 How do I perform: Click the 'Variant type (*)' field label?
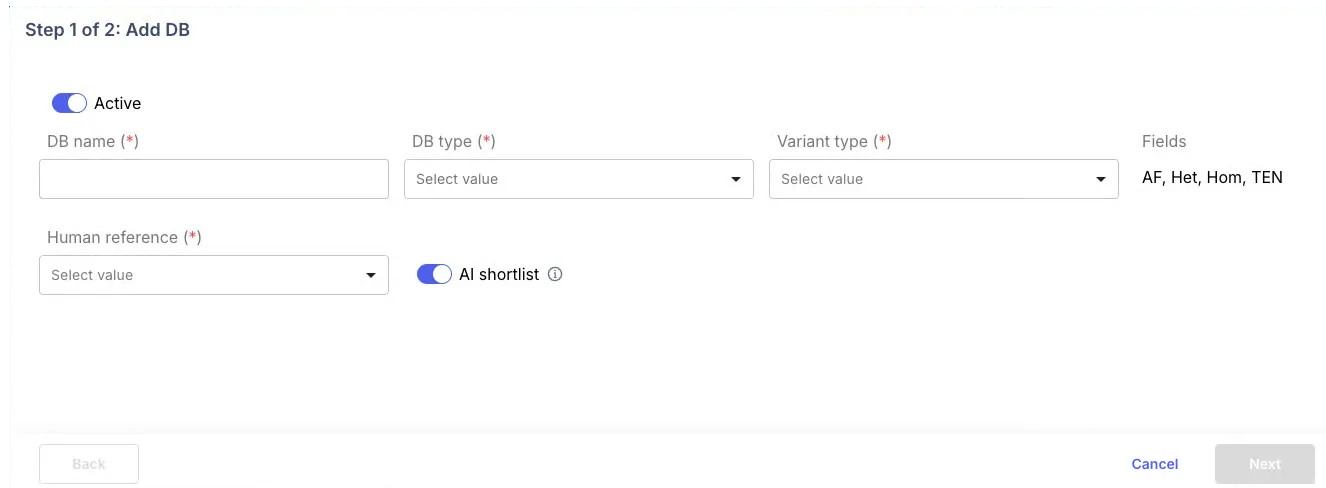point(833,141)
